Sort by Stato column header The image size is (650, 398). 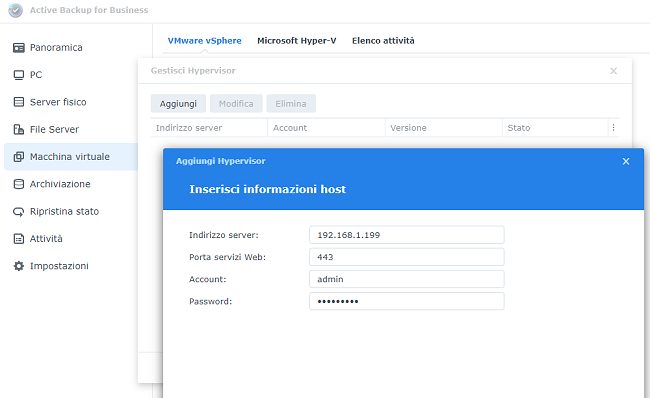pos(555,128)
